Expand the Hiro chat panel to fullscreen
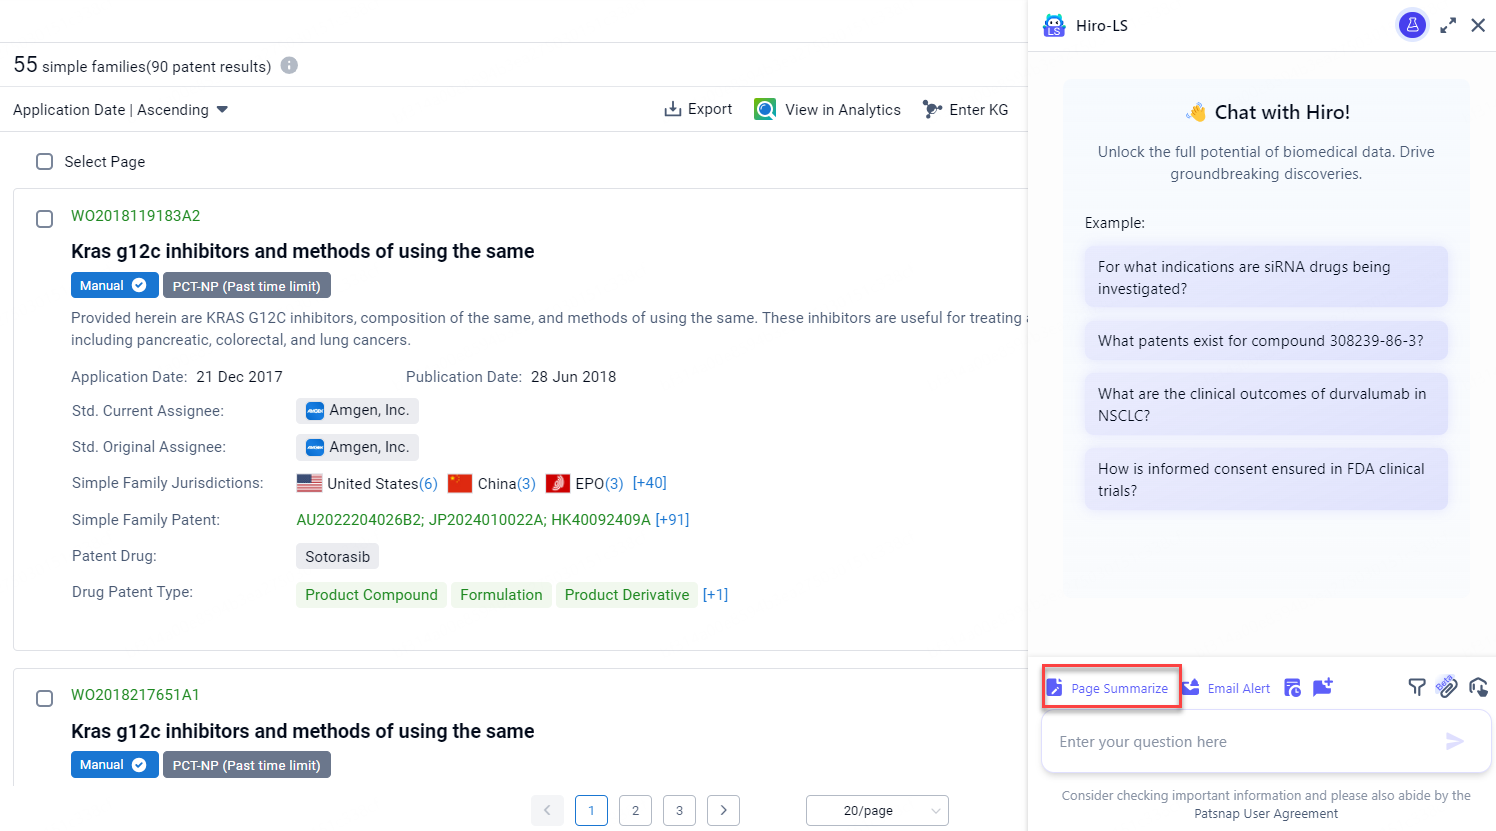This screenshot has width=1496, height=831. point(1448,25)
